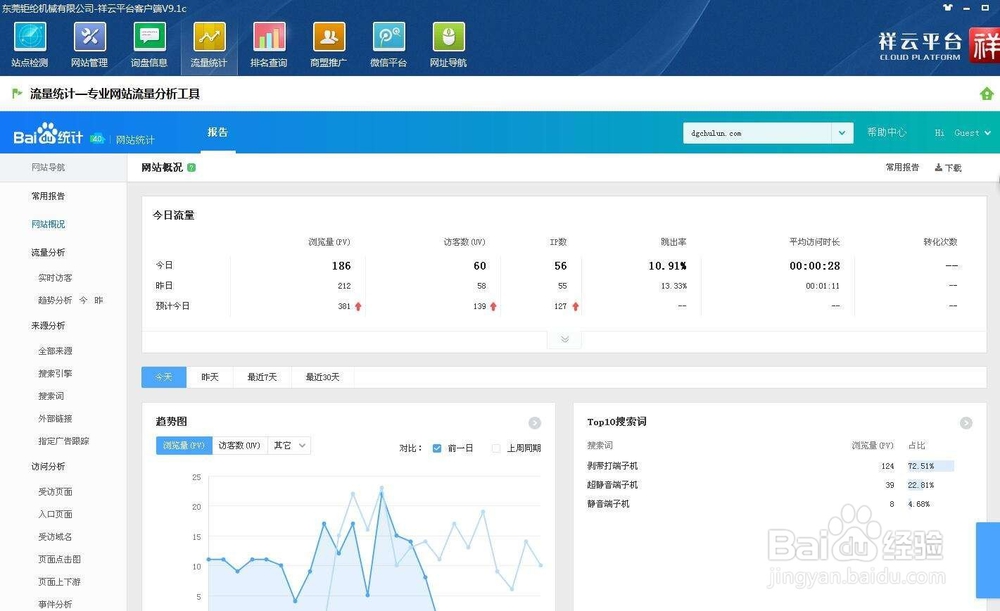The height and width of the screenshot is (611, 1000).
Task: Switch to the 昨天 tab
Action: pos(209,377)
